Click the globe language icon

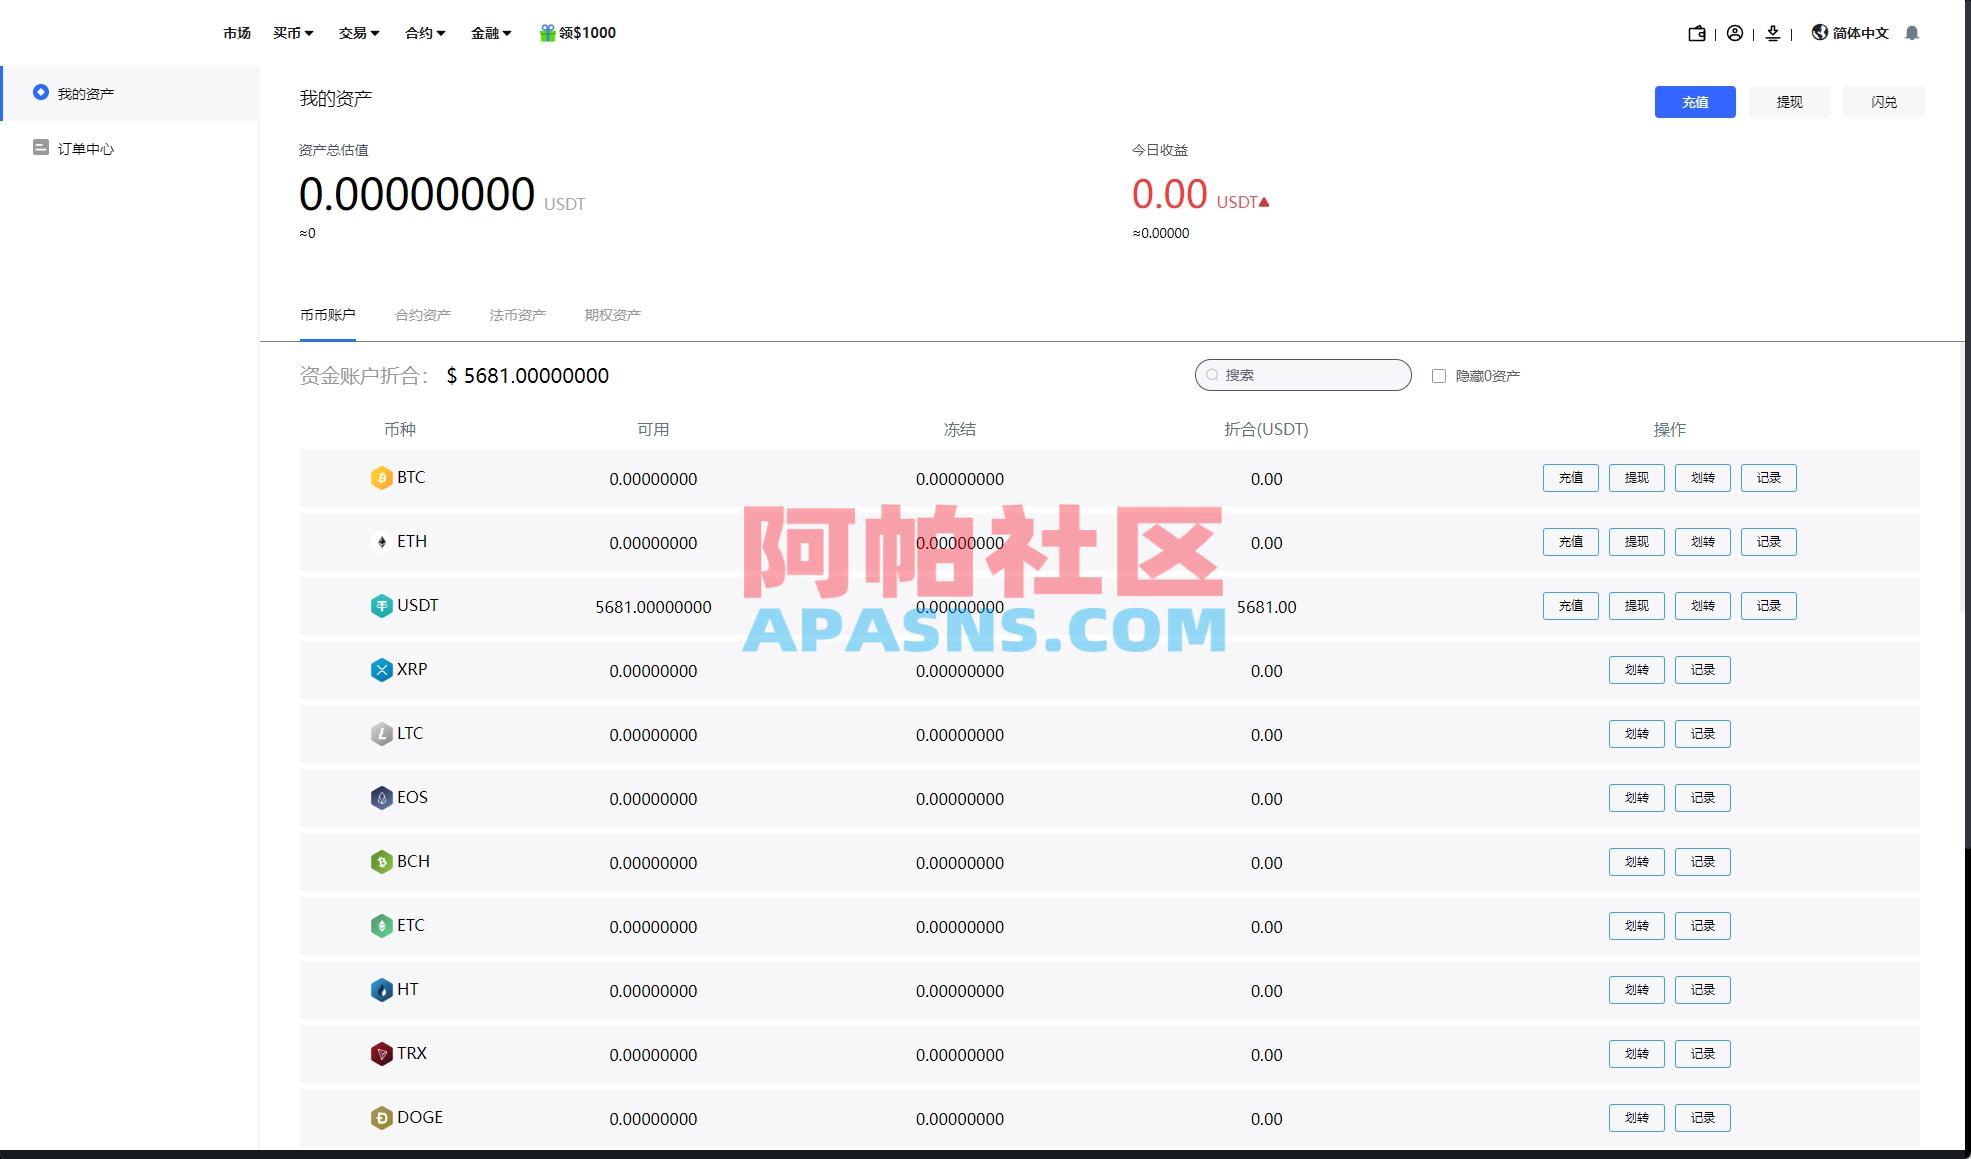coord(1819,33)
